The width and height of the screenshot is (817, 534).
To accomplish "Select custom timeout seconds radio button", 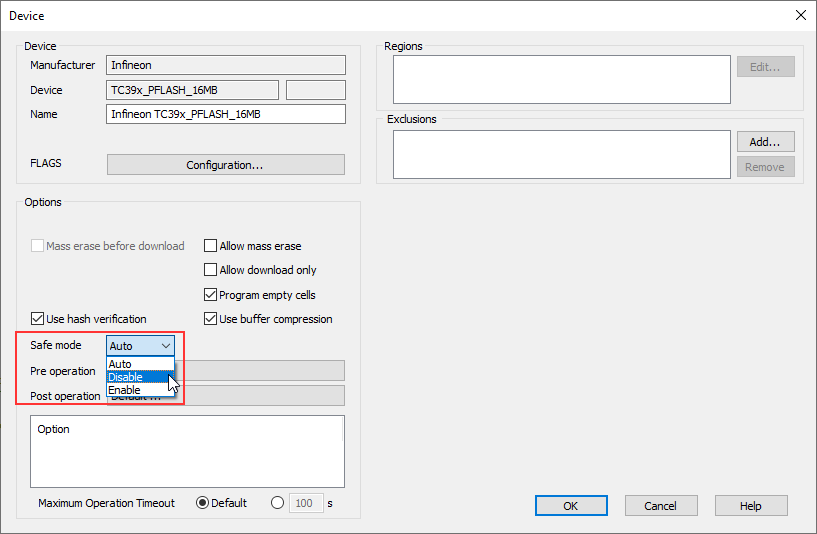I will click(277, 503).
